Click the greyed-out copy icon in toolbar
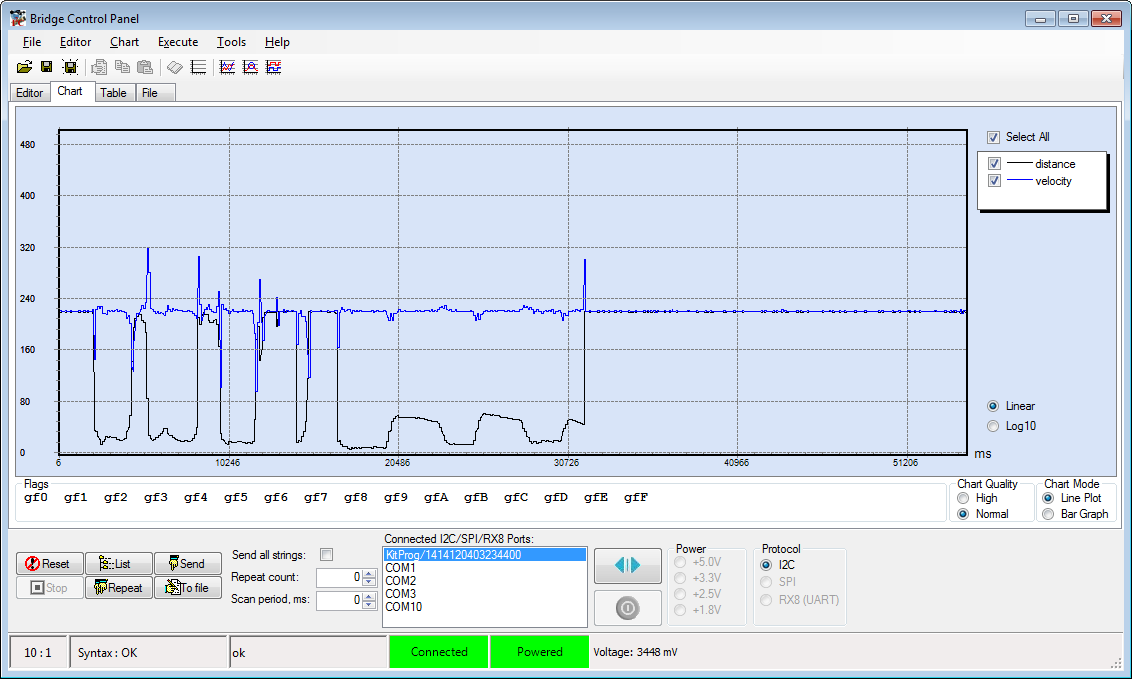 pos(123,67)
